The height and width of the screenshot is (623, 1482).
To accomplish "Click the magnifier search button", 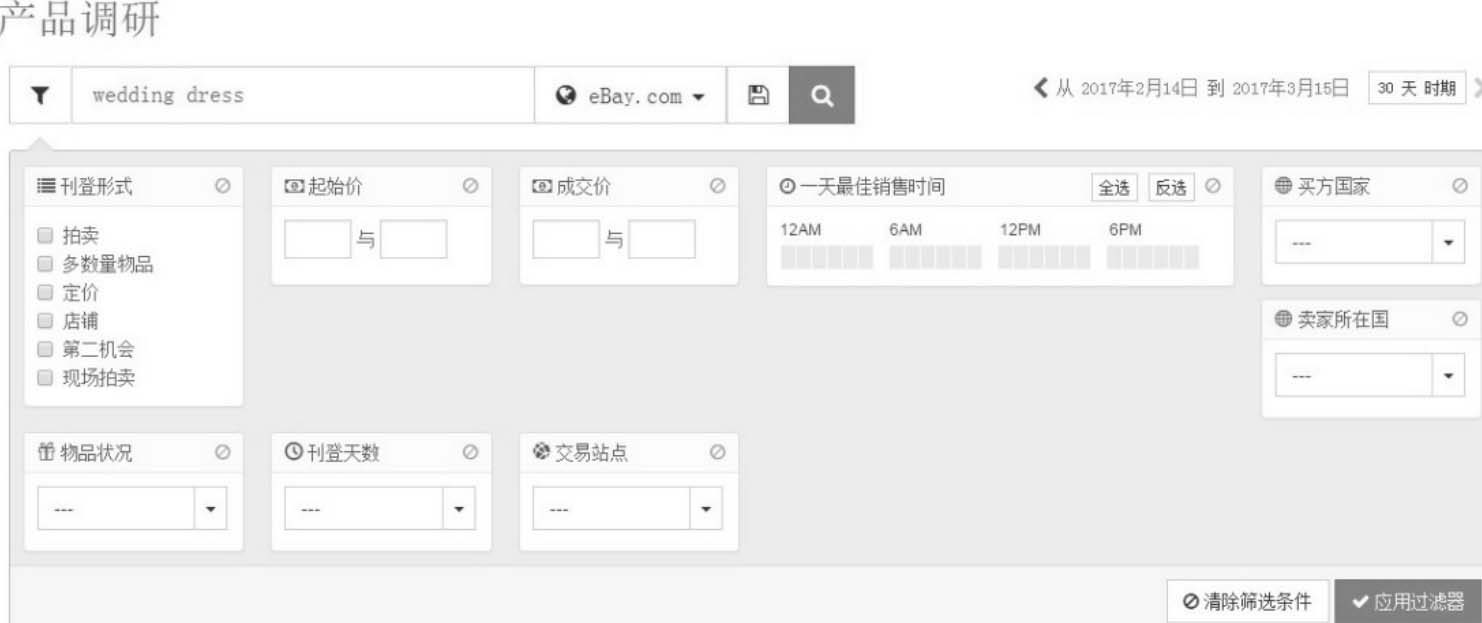I will (822, 96).
